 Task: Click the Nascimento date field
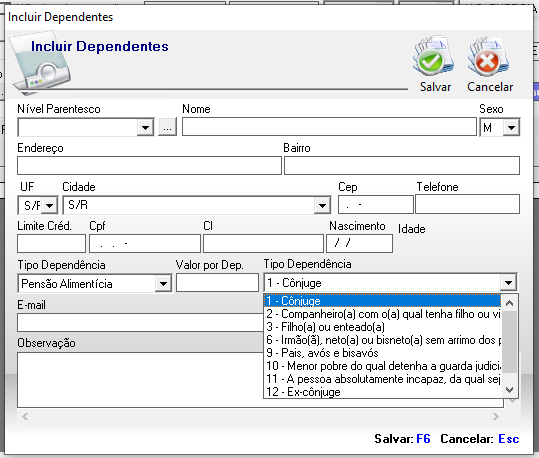359,244
